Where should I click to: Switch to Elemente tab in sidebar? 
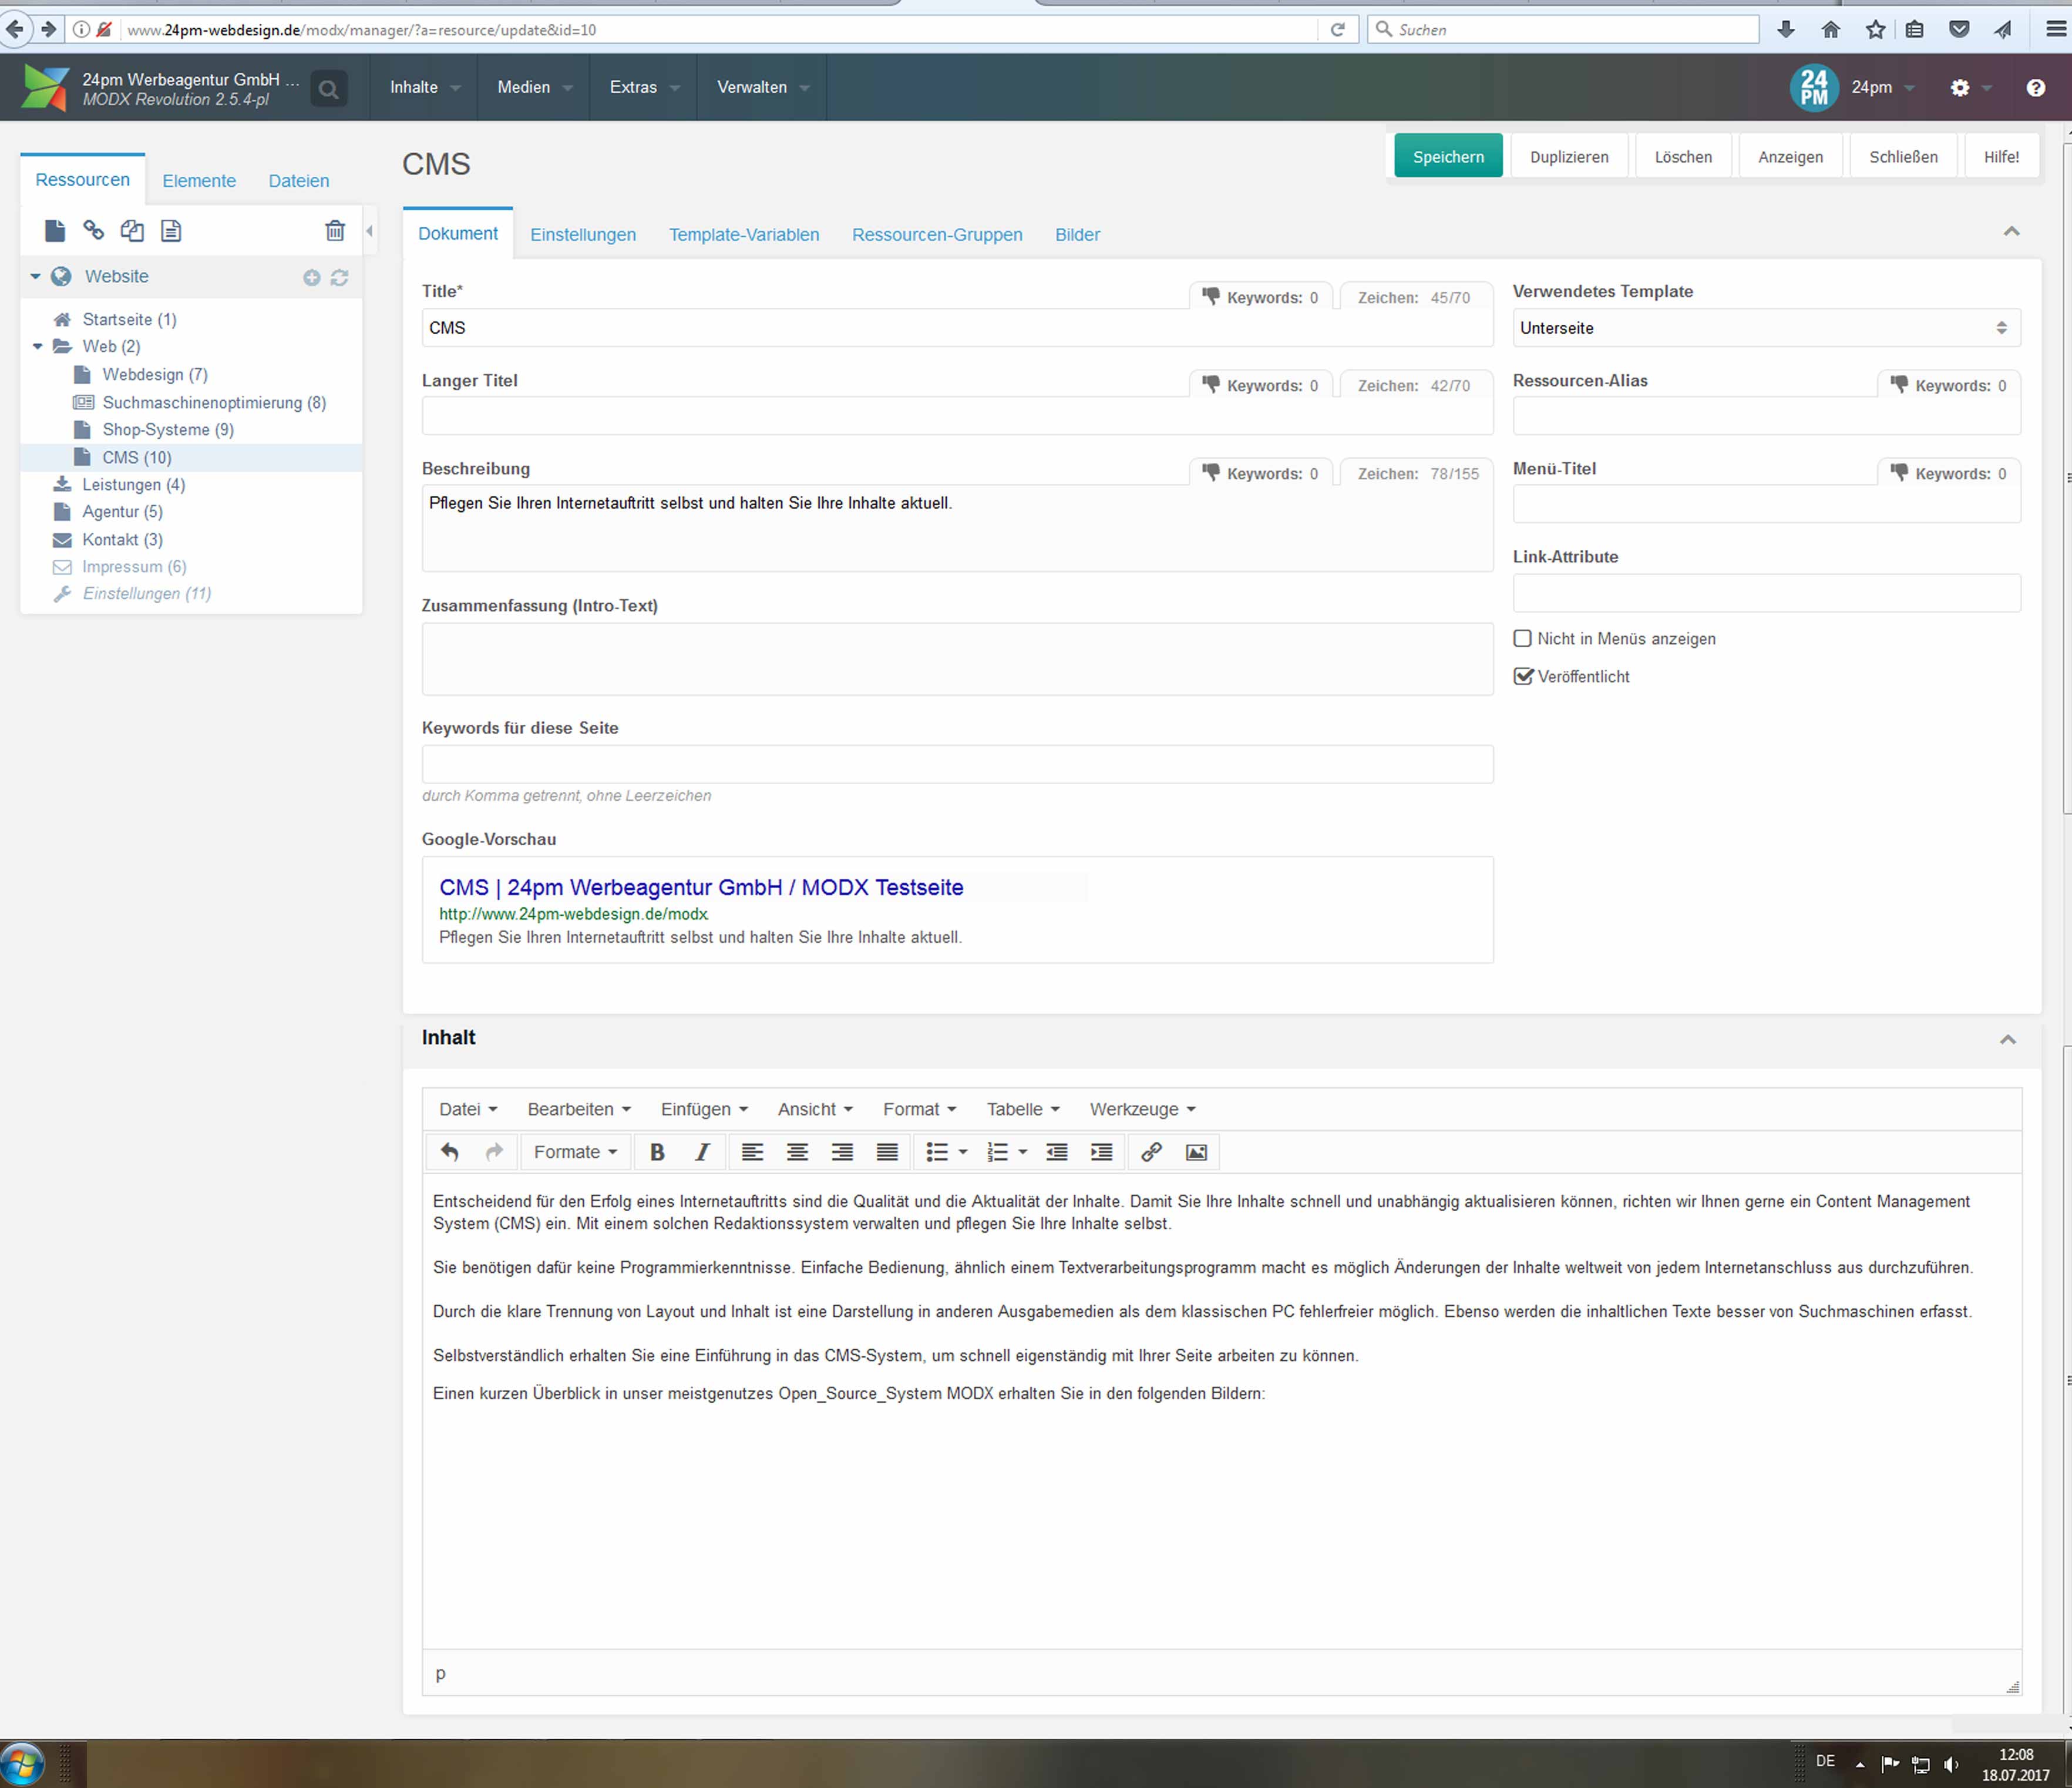pos(199,181)
